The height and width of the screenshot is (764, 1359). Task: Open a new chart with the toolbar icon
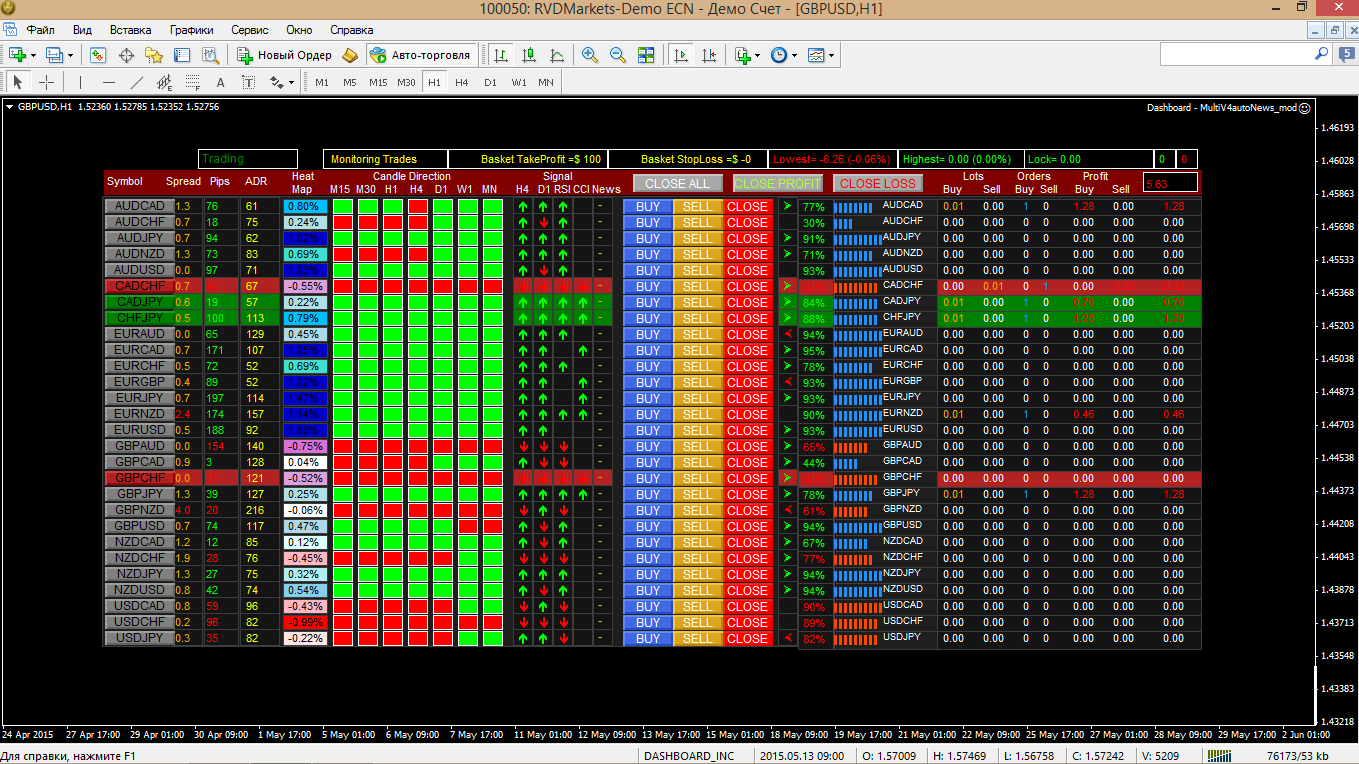(17, 55)
